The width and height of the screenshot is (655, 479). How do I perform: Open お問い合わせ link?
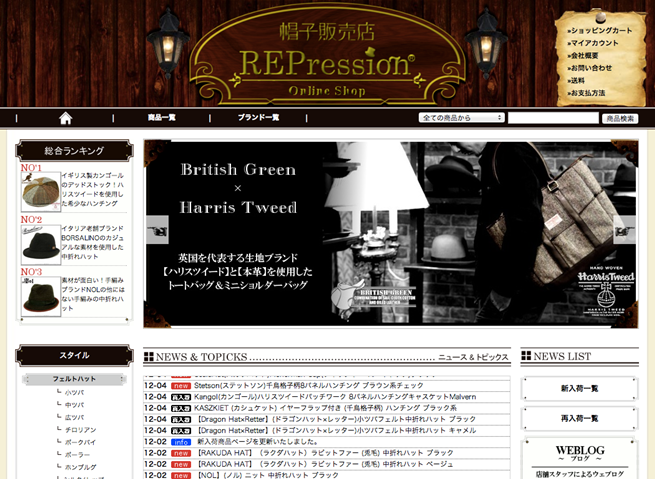[x=589, y=68]
